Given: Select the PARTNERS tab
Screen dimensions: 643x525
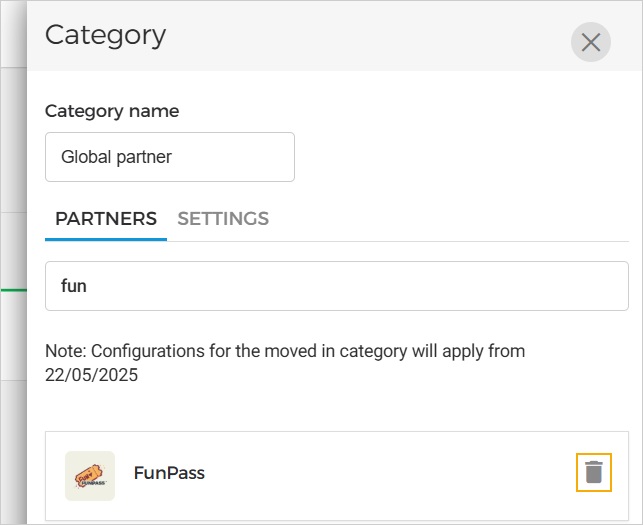Looking at the screenshot, I should [x=106, y=219].
